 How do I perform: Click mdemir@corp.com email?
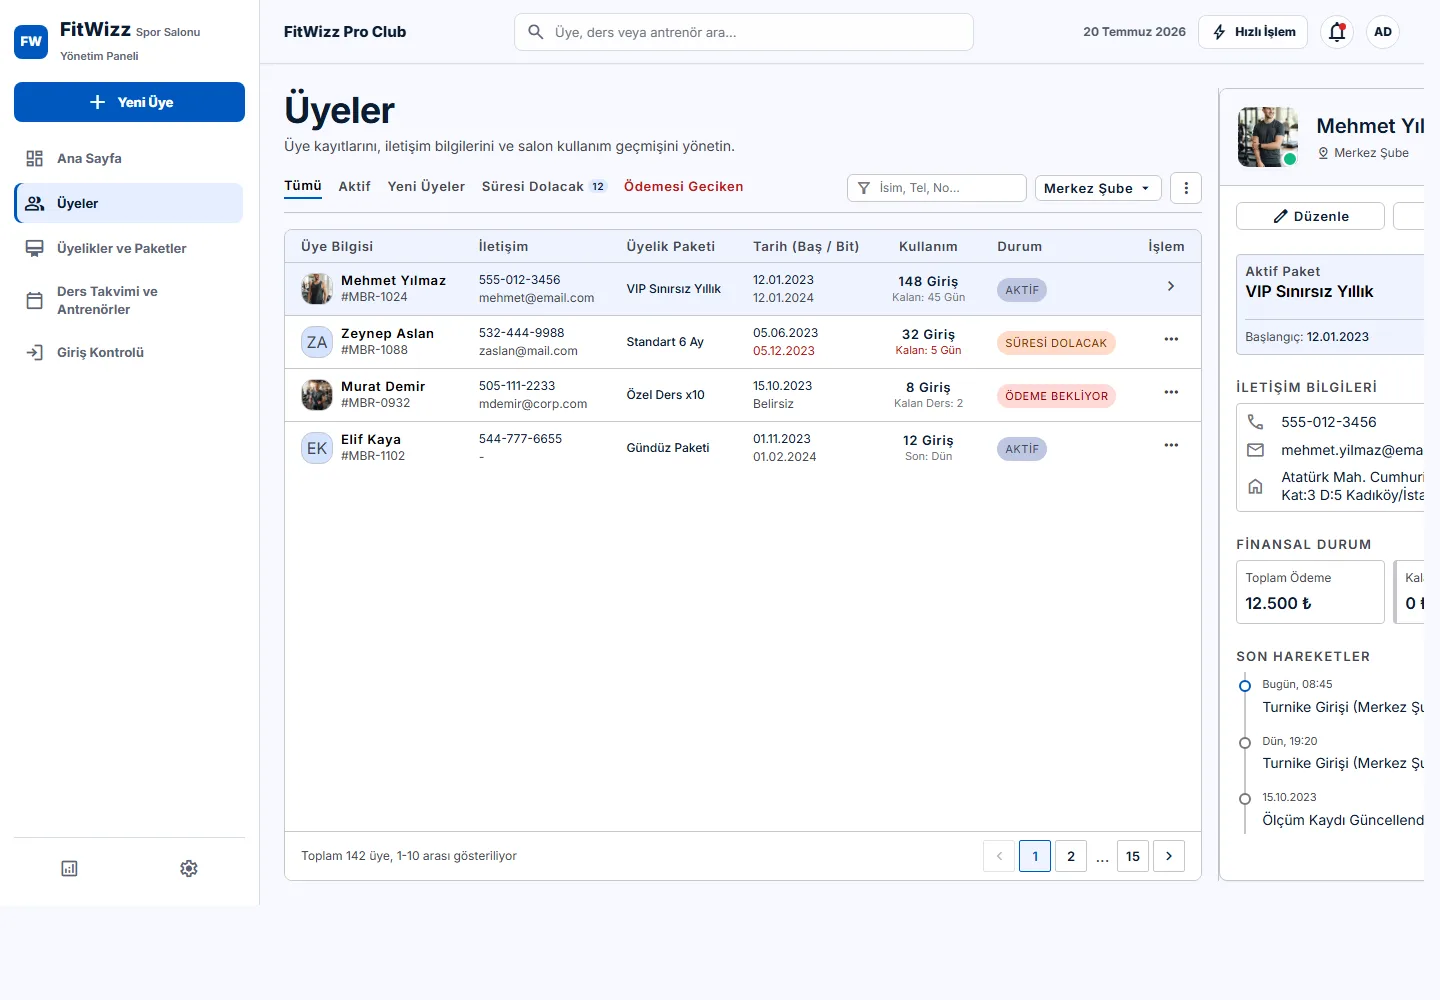(533, 404)
